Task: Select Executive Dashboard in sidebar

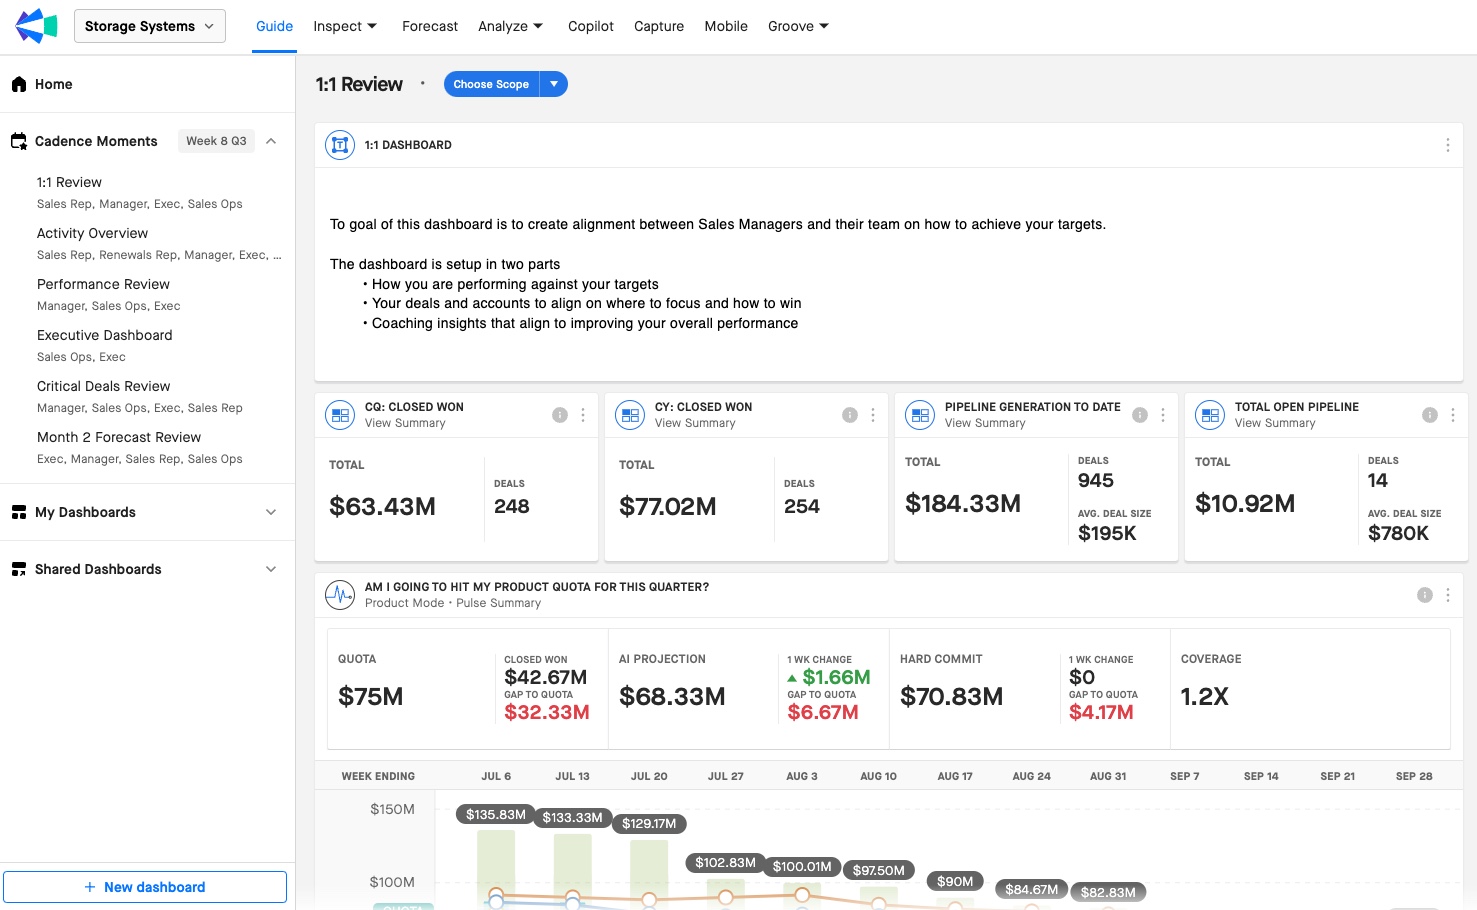Action: point(105,335)
